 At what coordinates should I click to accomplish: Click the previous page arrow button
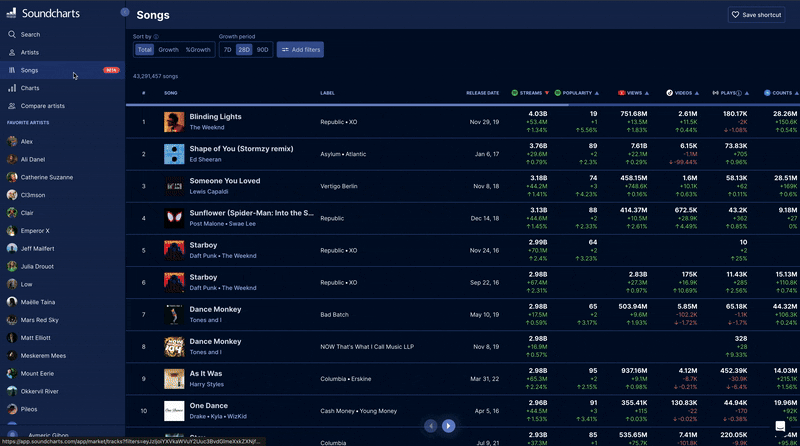click(x=431, y=426)
